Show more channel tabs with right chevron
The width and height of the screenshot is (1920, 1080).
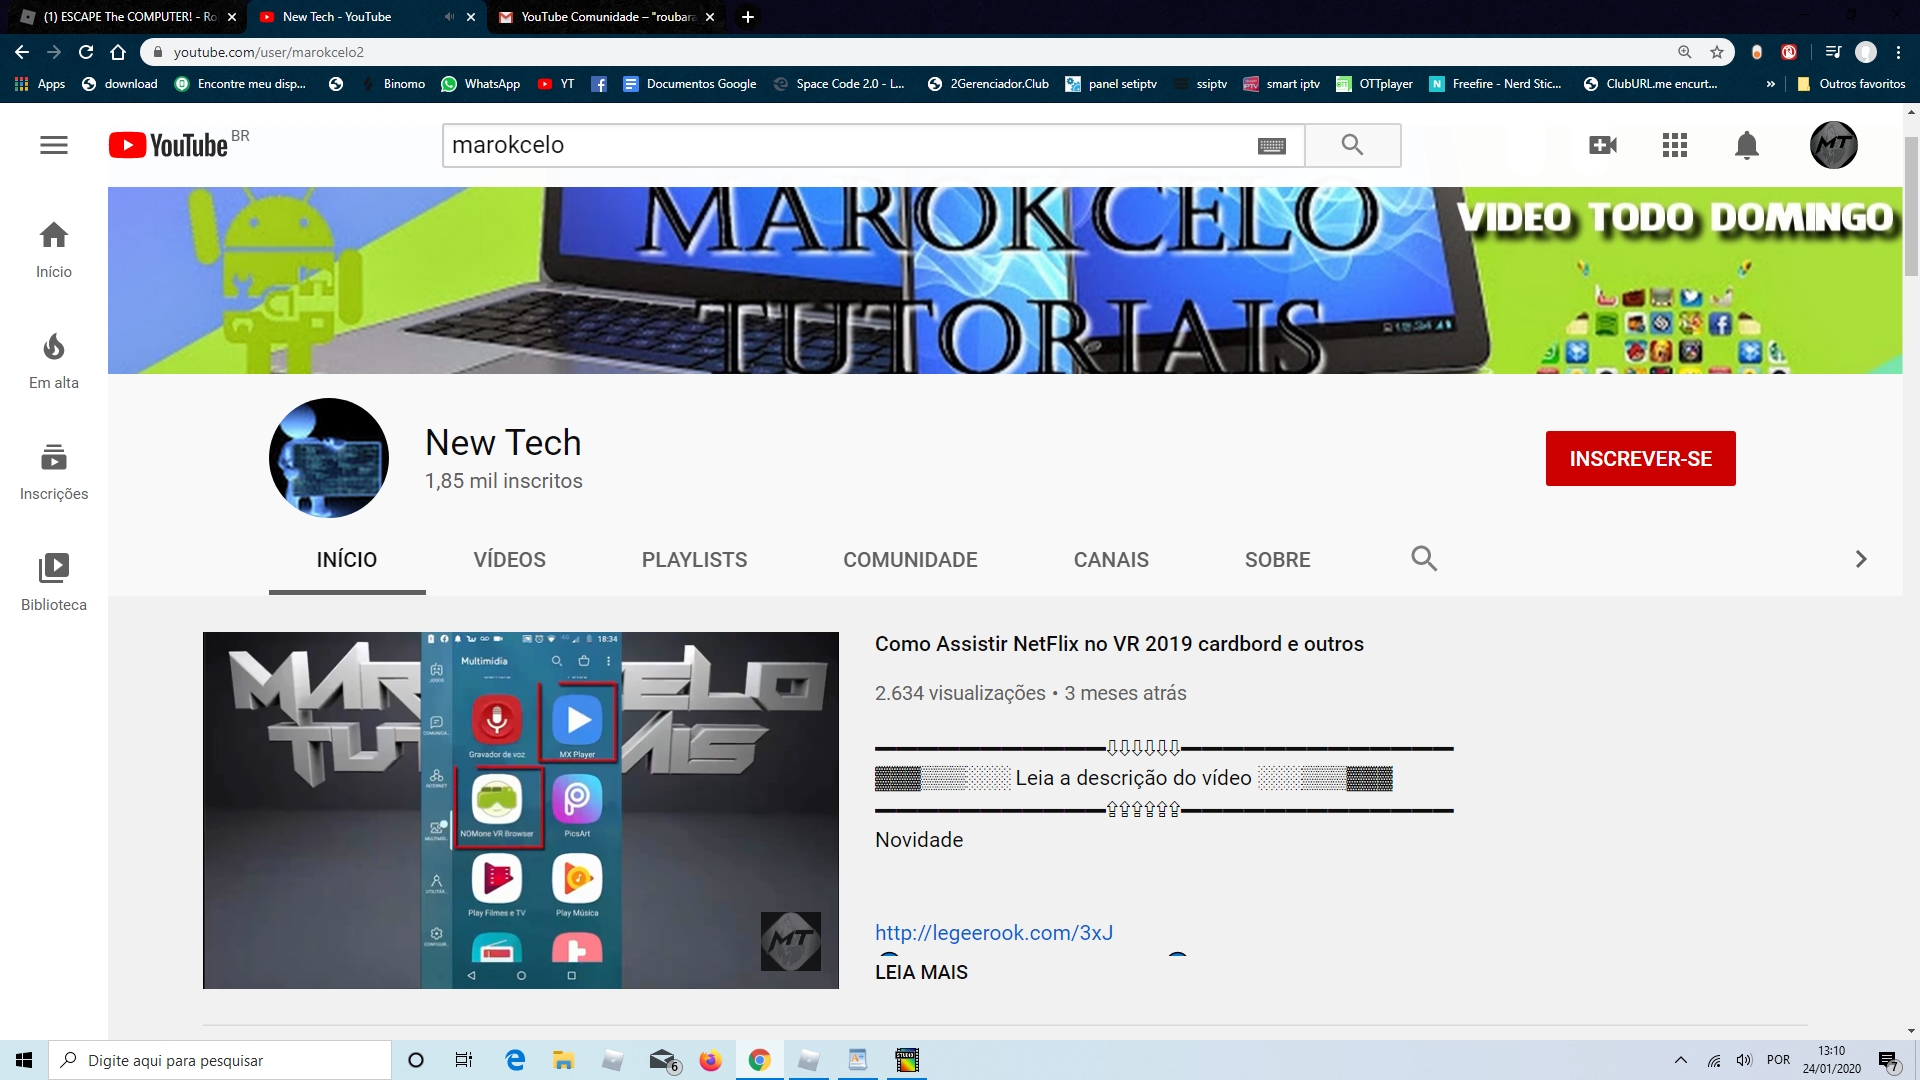click(x=1861, y=559)
